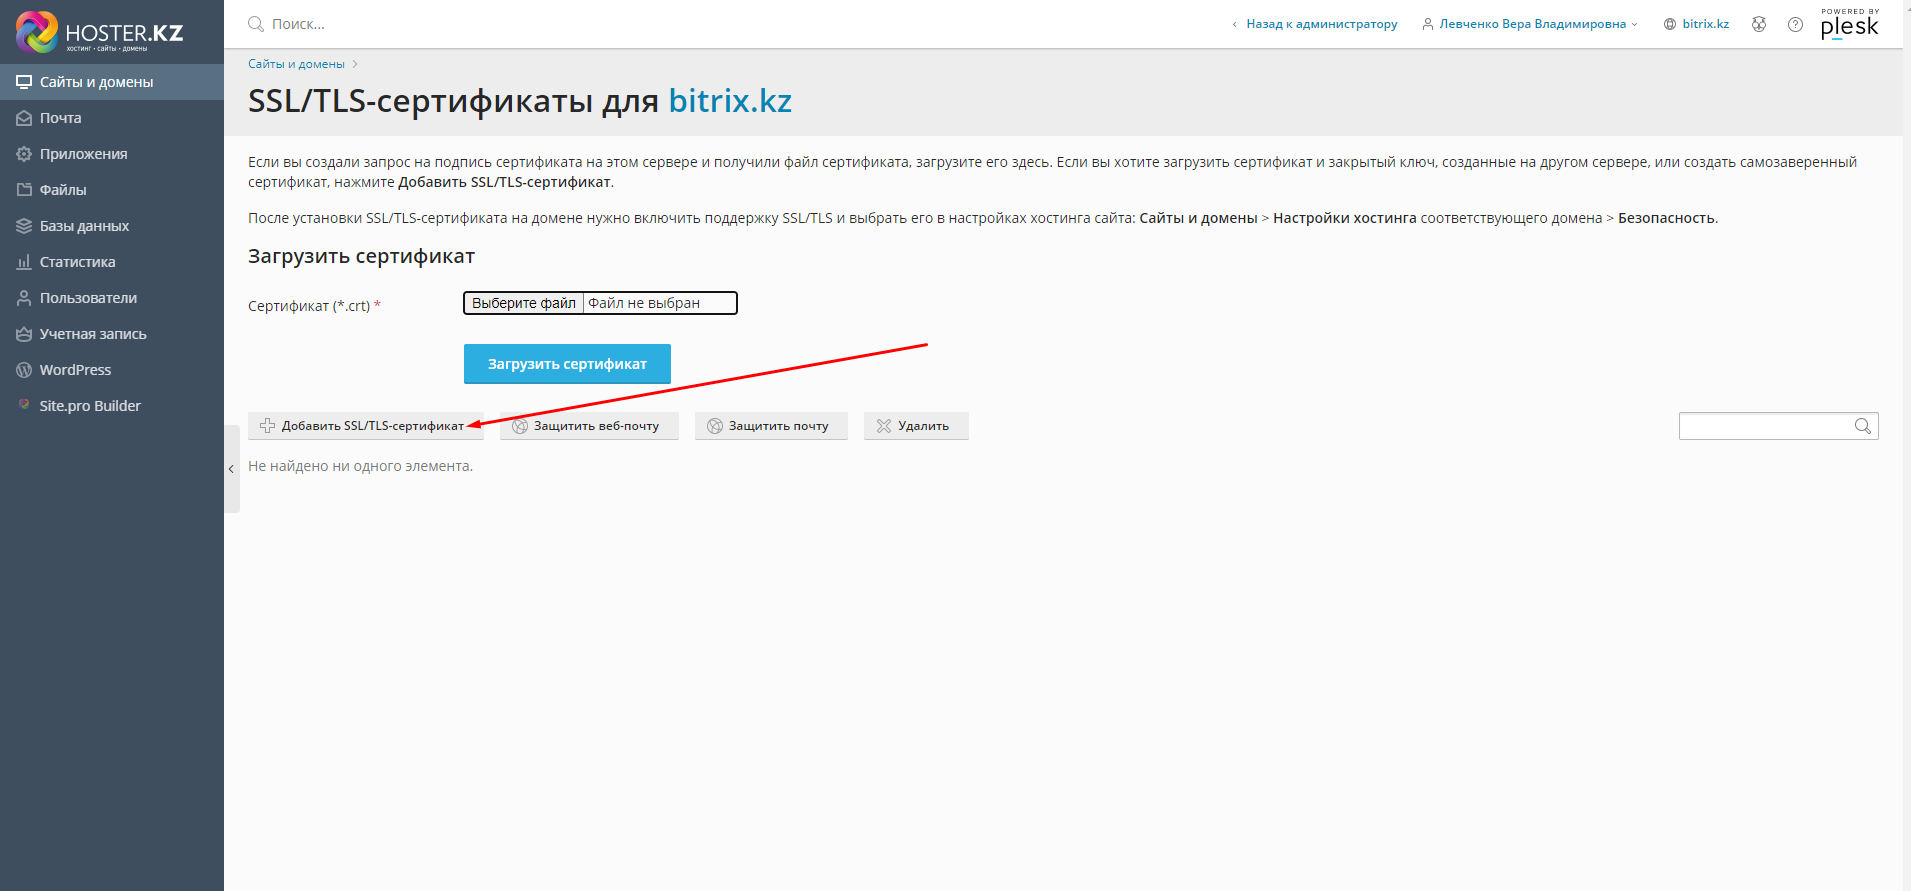
Task: Select Базы данных in sidebar
Action: point(112,226)
